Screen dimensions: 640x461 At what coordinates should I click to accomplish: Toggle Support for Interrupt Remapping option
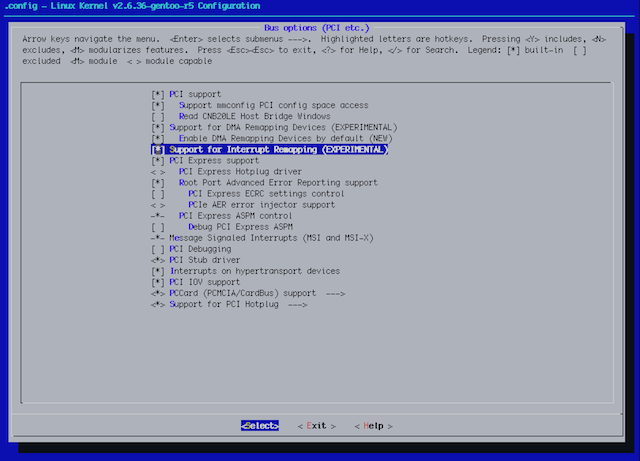tap(158, 150)
